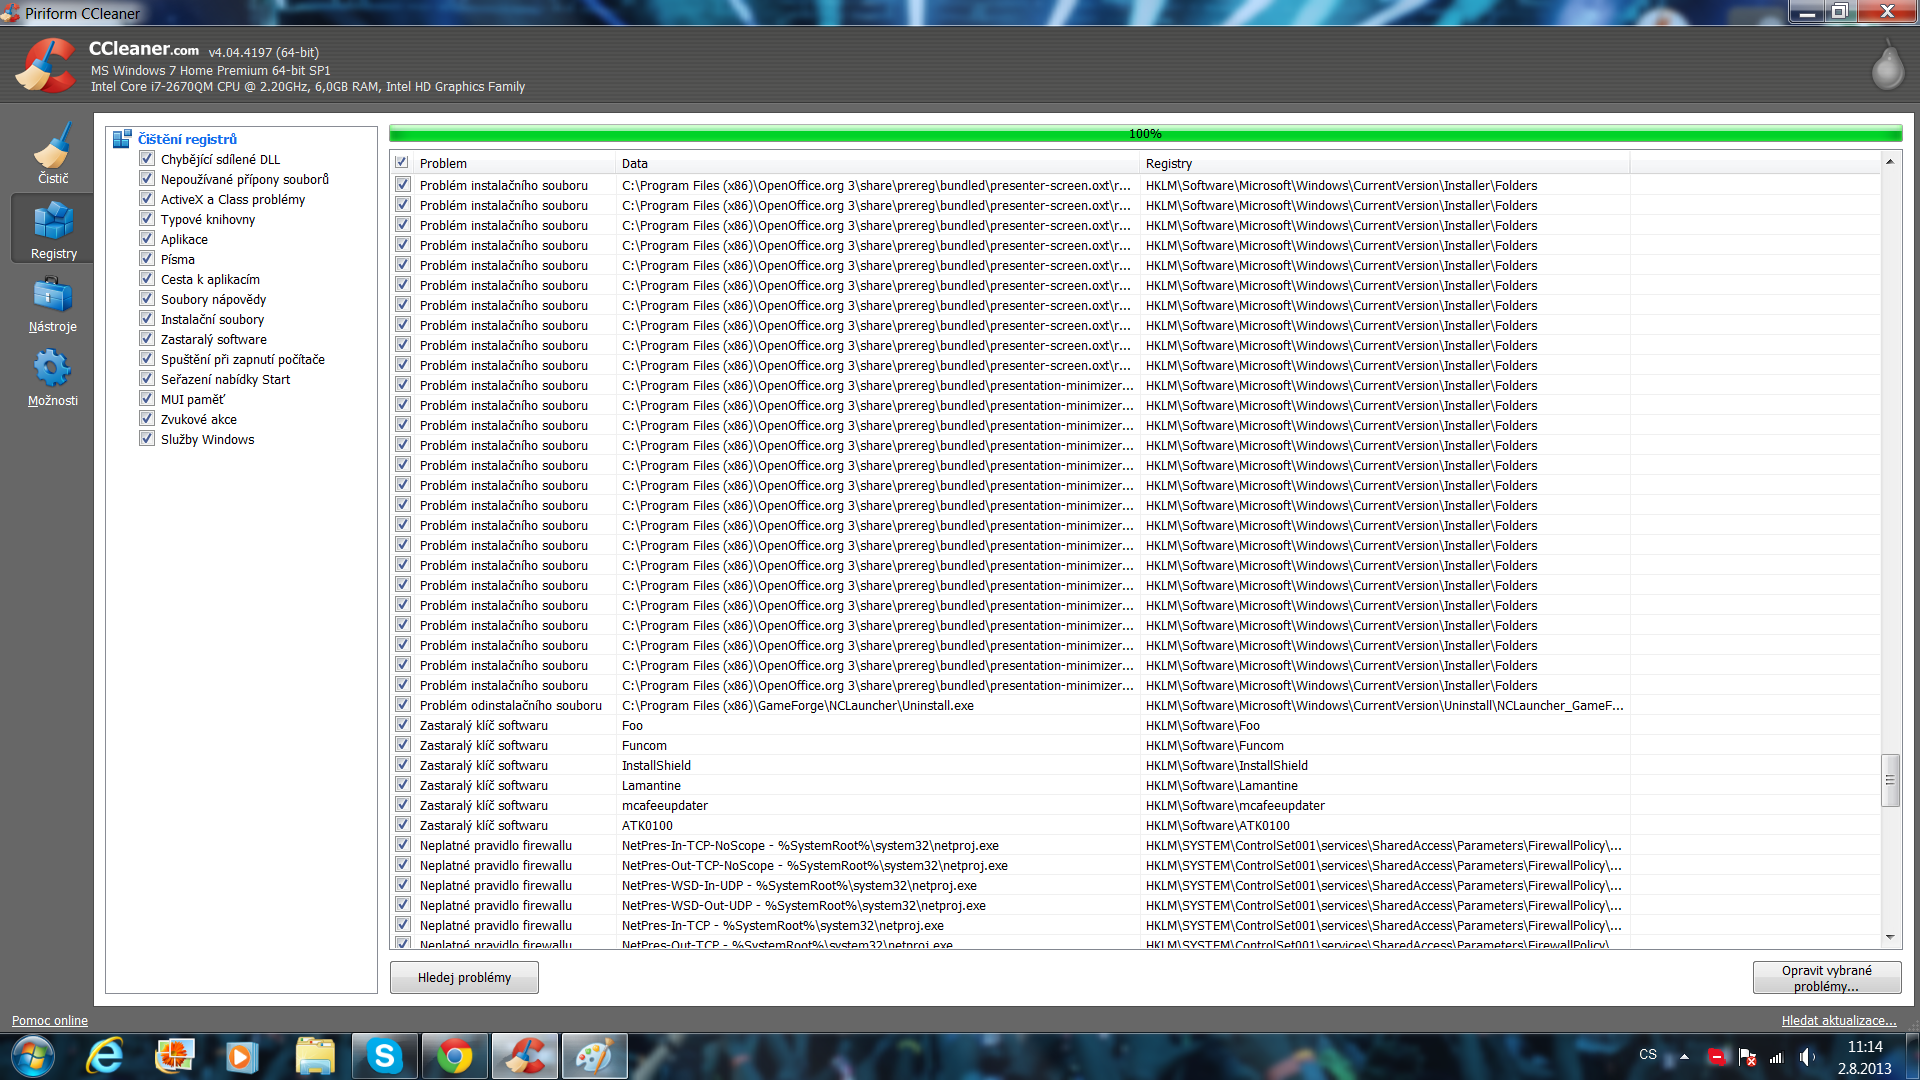Open network signal tray icon
Screen dimensions: 1920x1080
pyautogui.click(x=1777, y=1057)
